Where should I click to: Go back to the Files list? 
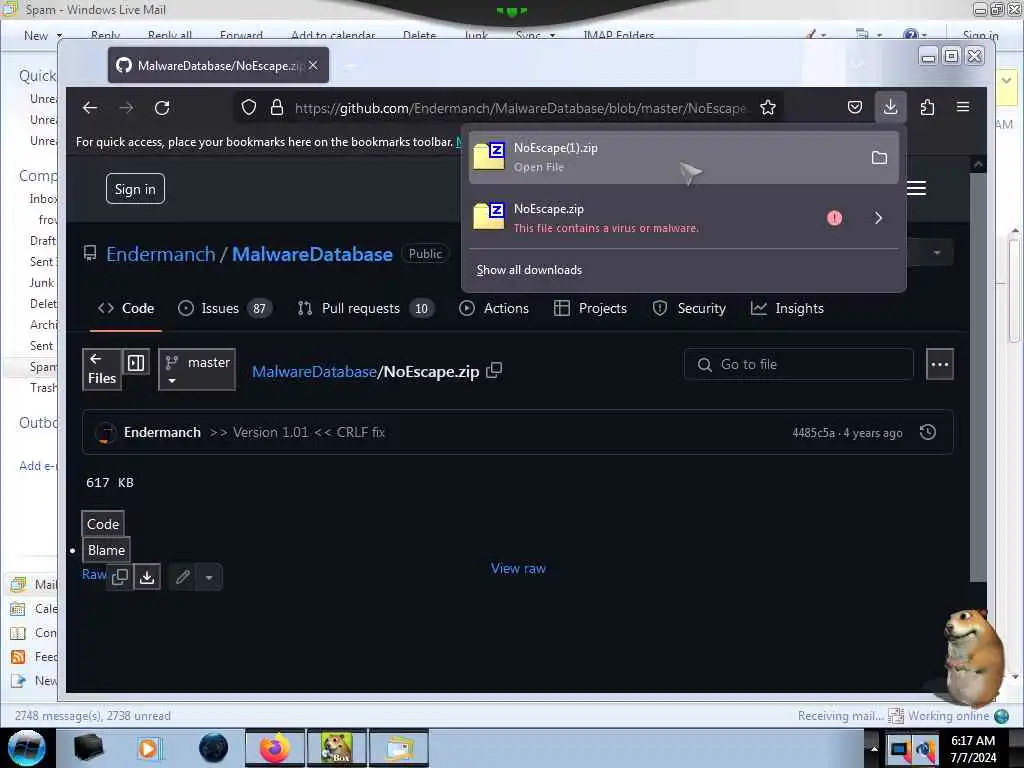[x=102, y=370]
